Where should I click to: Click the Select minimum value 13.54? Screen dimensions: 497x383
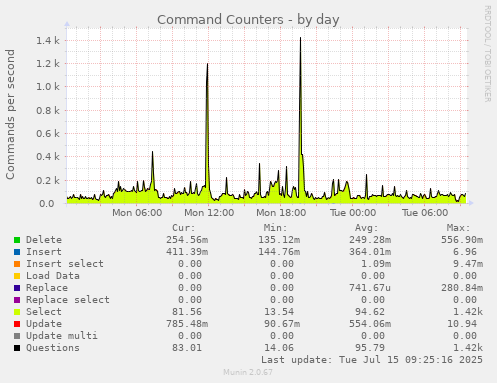[279, 312]
